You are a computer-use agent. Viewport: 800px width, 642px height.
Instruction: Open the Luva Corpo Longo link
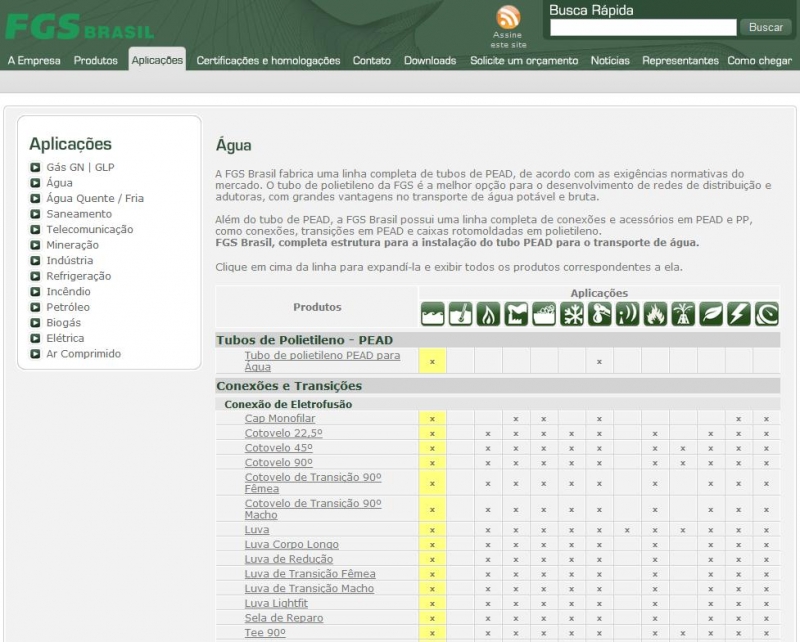(292, 545)
